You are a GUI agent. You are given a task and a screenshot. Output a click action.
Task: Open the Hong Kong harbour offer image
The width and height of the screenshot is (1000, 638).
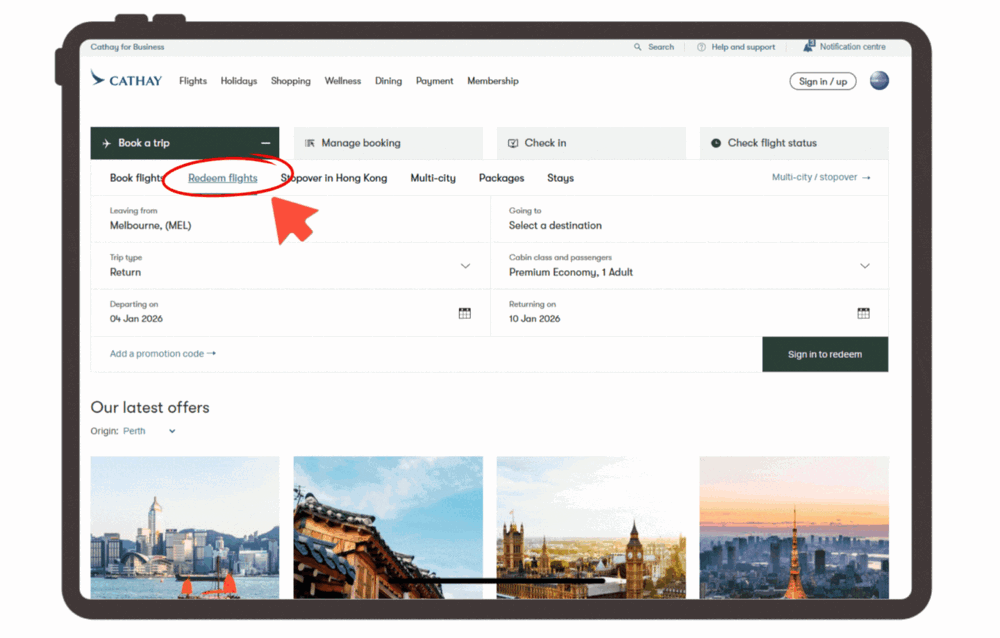click(185, 527)
